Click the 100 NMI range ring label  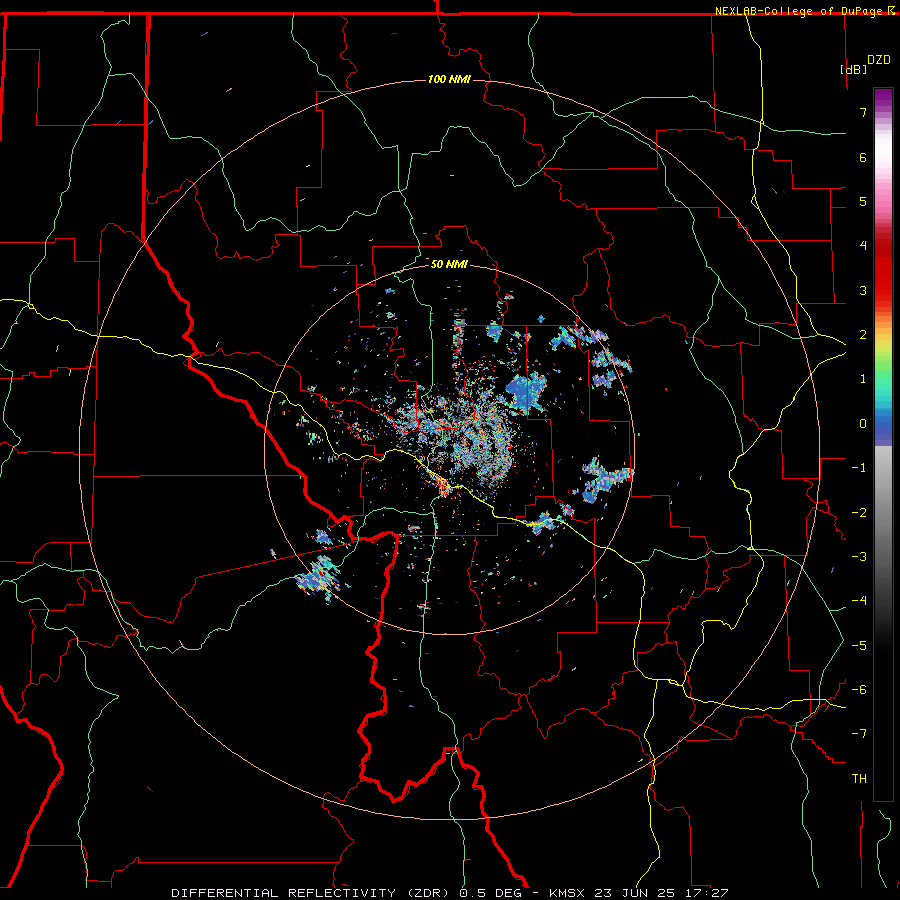click(449, 79)
